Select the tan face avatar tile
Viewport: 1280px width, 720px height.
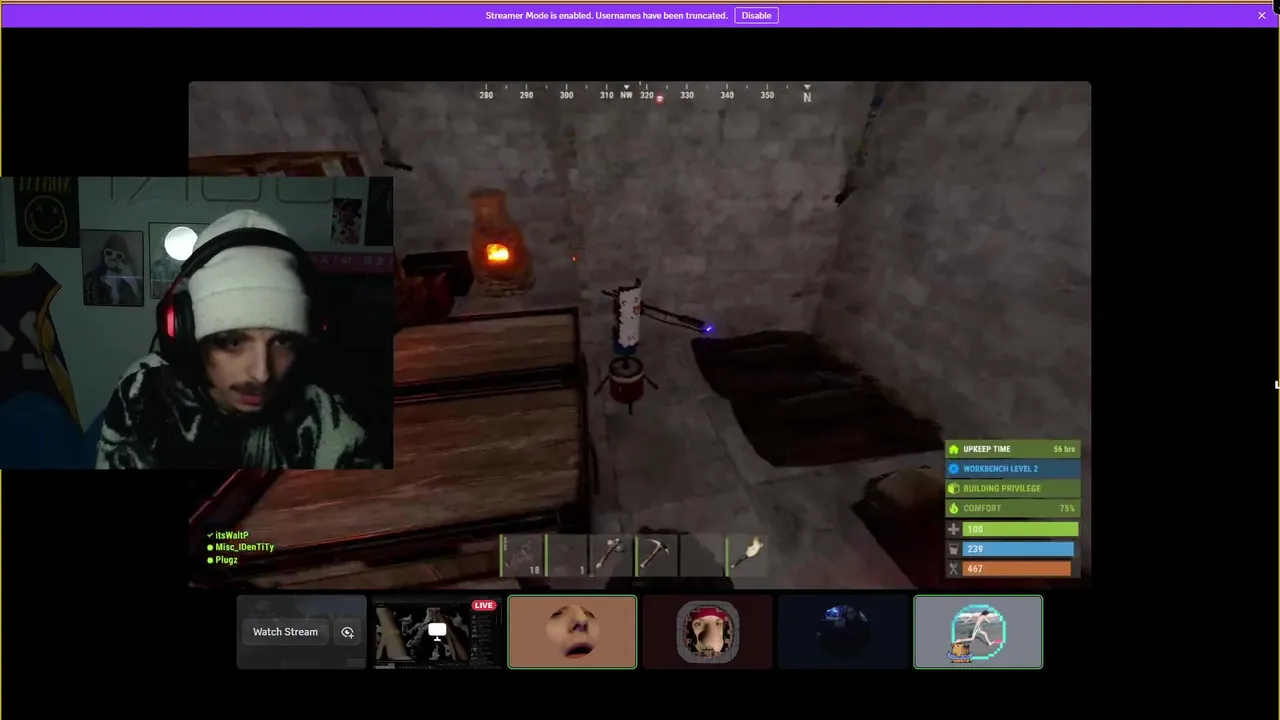pyautogui.click(x=572, y=632)
